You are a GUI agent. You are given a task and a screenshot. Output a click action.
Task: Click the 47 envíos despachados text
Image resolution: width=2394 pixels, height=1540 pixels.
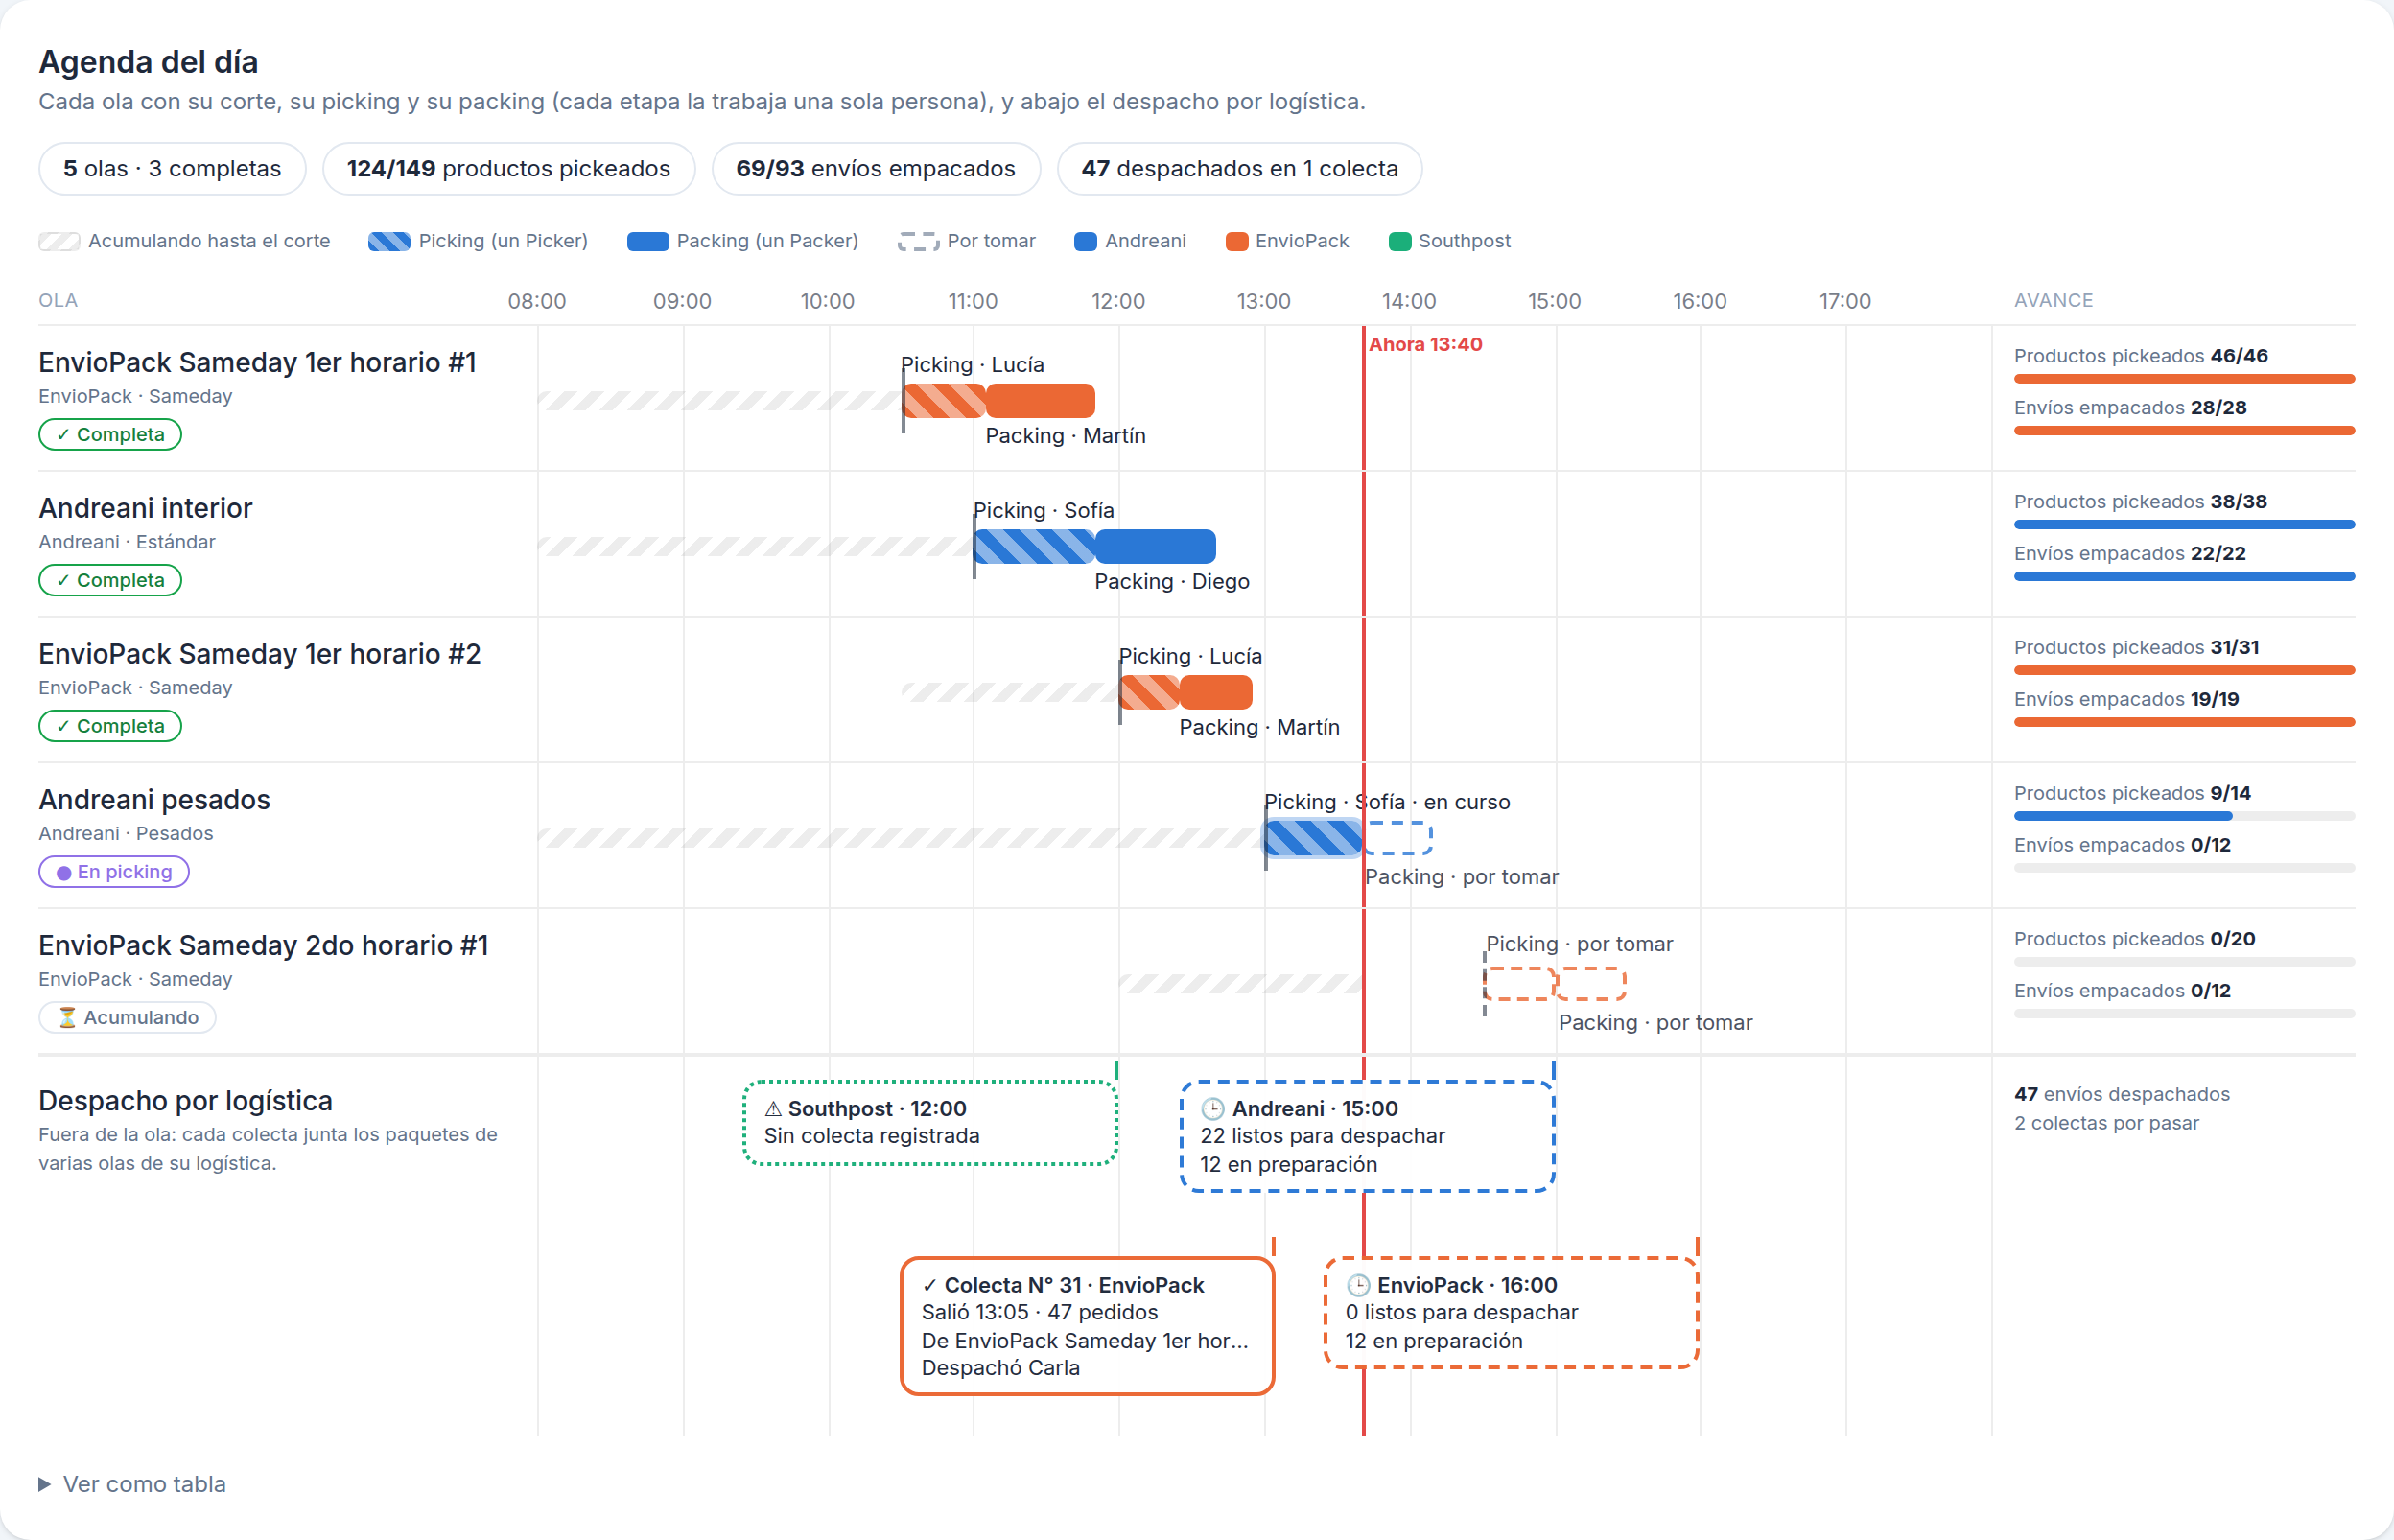(2122, 1095)
